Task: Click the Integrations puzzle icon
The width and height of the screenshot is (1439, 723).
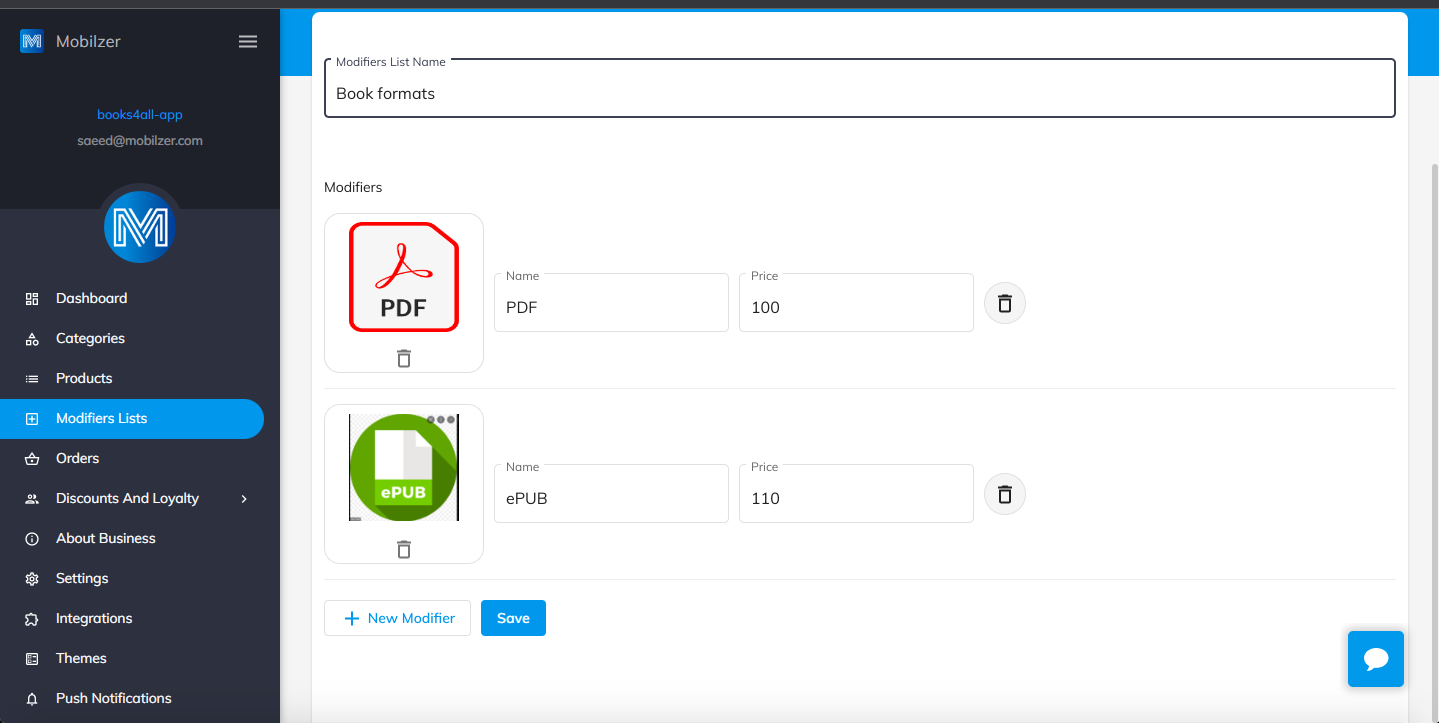Action: tap(32, 618)
